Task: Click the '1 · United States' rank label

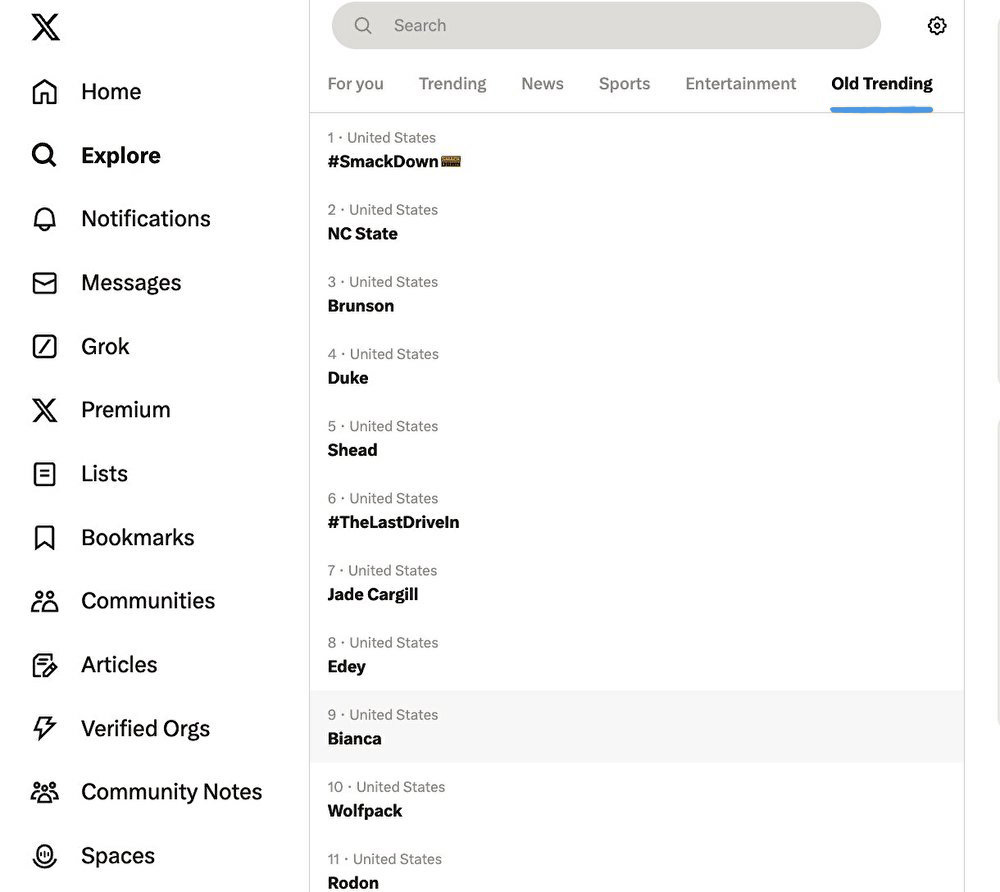Action: tap(381, 138)
